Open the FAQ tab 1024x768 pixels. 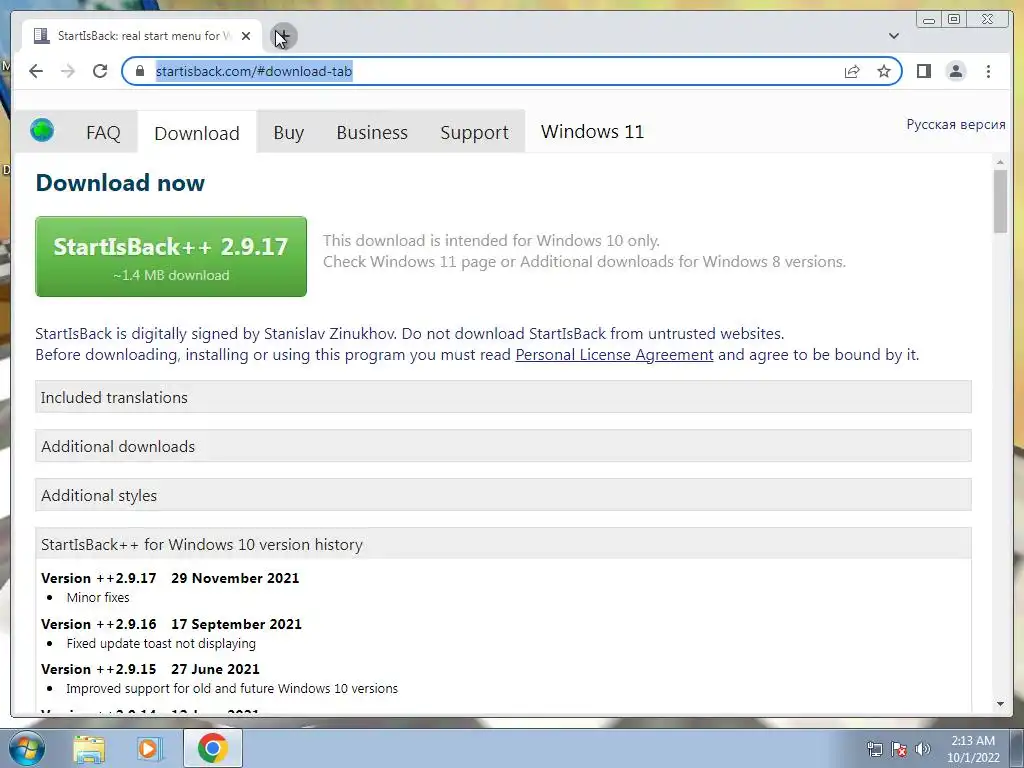click(103, 133)
